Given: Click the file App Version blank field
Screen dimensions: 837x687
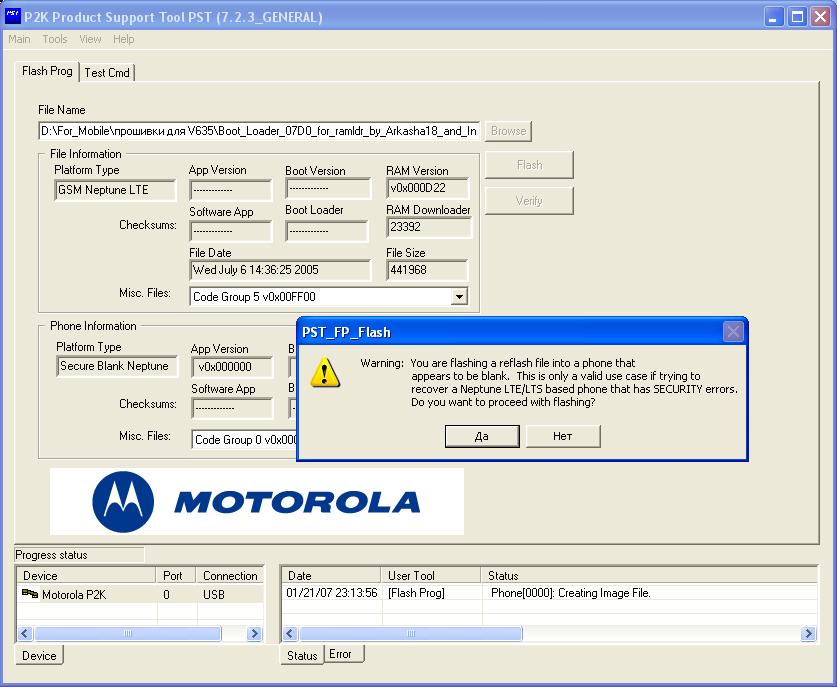Looking at the screenshot, I should (231, 190).
